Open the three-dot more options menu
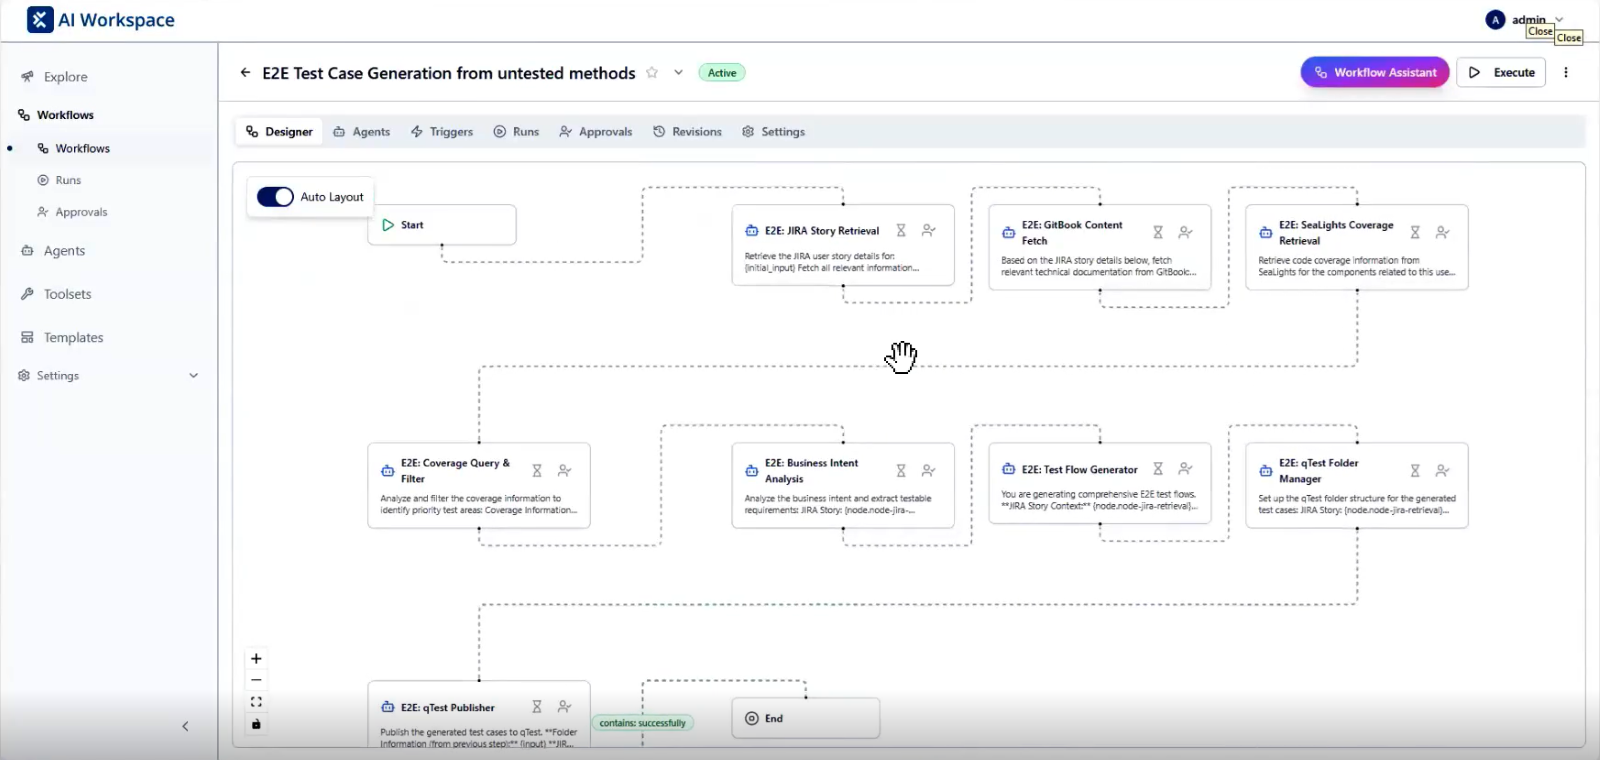The width and height of the screenshot is (1600, 760). (x=1566, y=73)
